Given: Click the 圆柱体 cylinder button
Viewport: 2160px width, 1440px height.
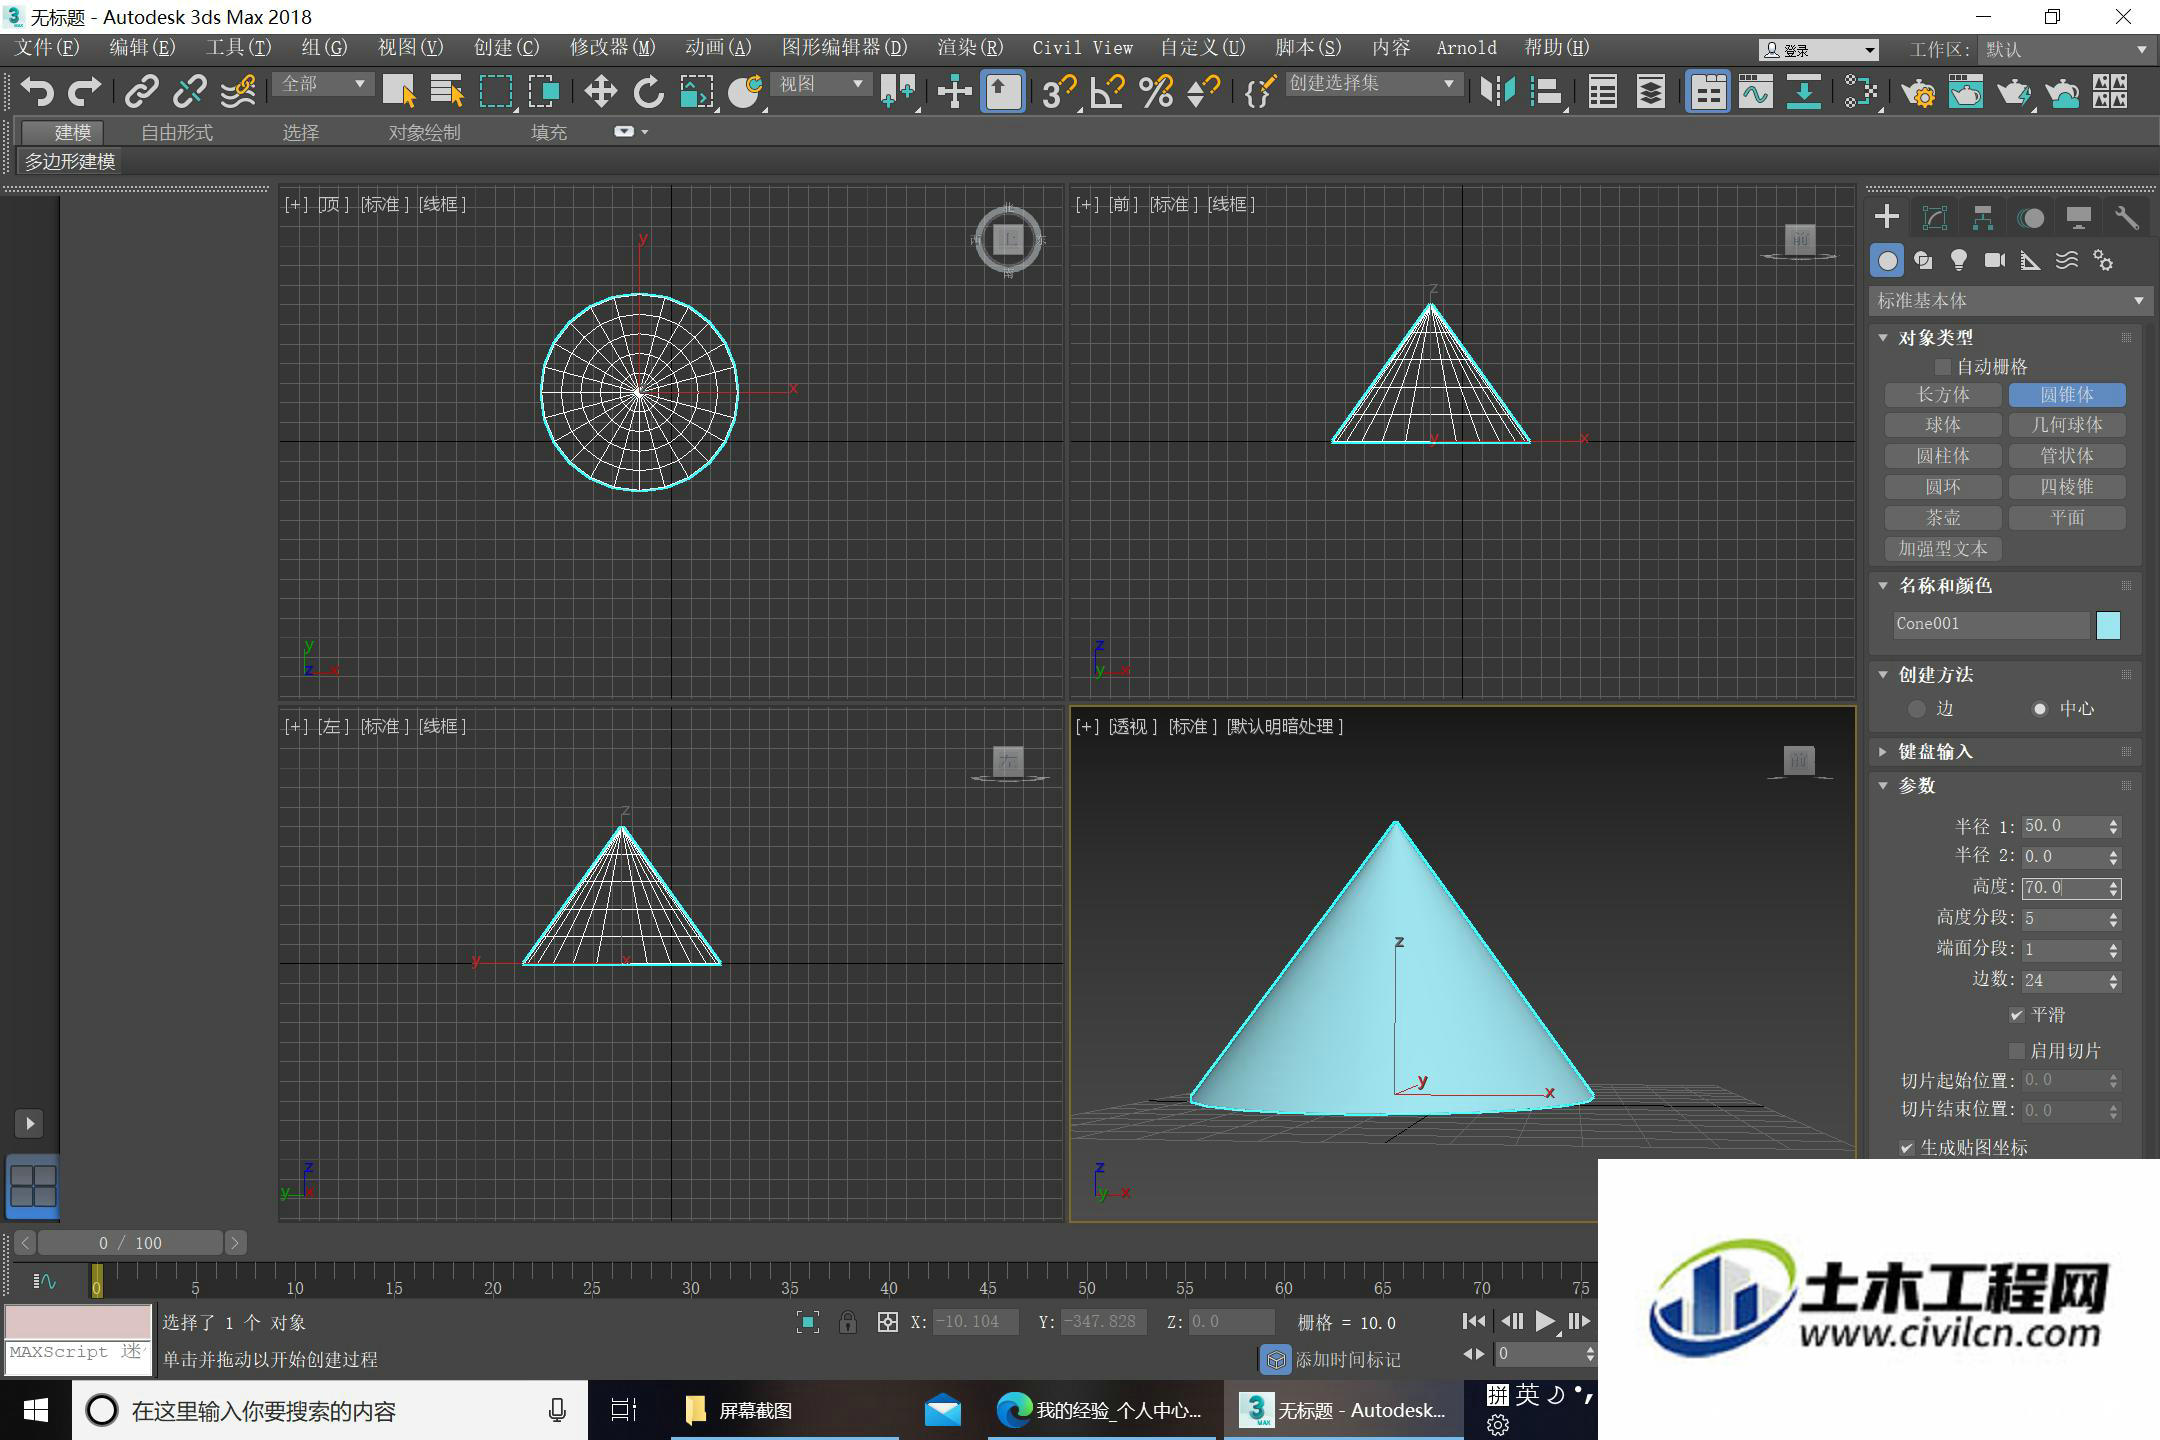Looking at the screenshot, I should 1943,456.
